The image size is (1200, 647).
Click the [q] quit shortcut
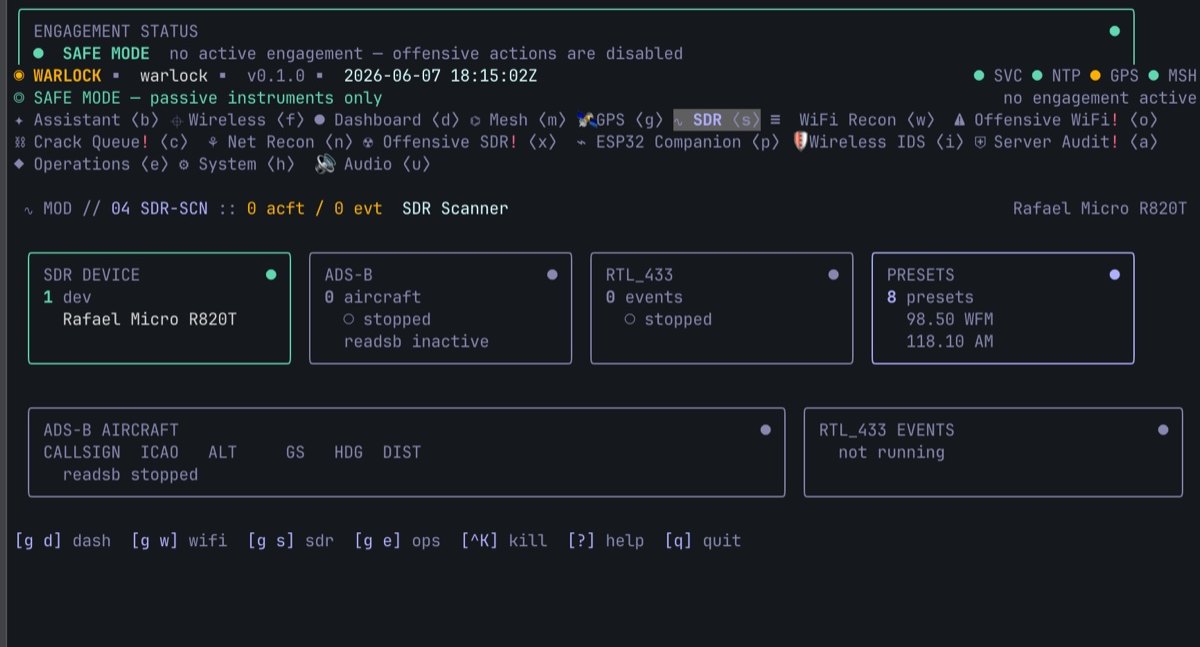[x=703, y=540]
